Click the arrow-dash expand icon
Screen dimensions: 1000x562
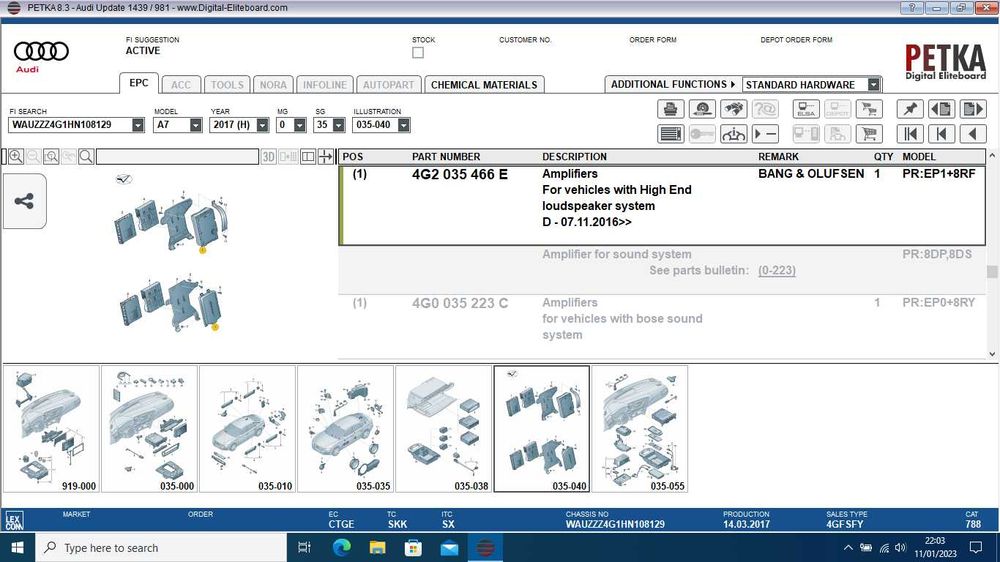point(765,134)
